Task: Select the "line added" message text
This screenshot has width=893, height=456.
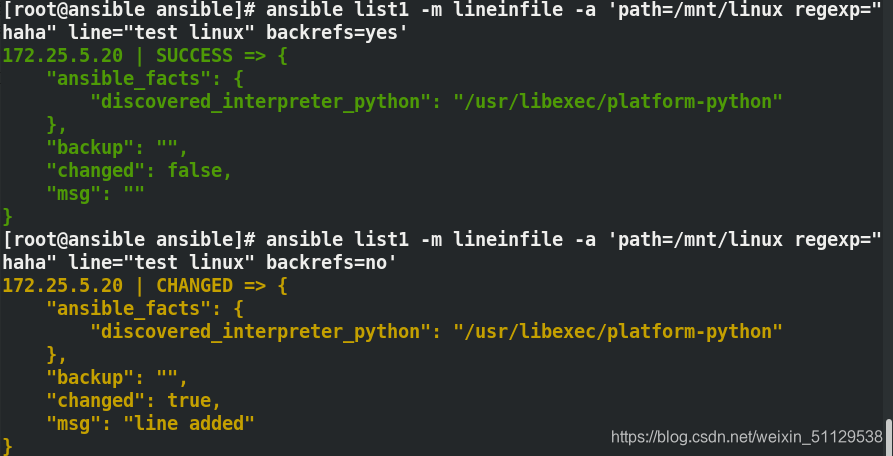Action: pyautogui.click(x=189, y=423)
